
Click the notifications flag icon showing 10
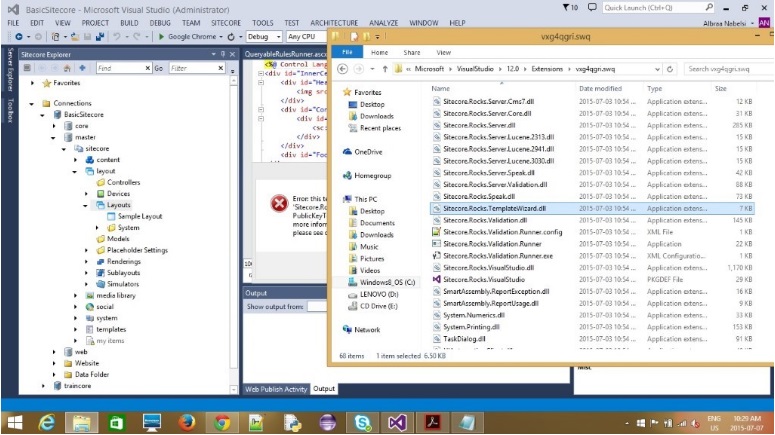click(570, 7)
